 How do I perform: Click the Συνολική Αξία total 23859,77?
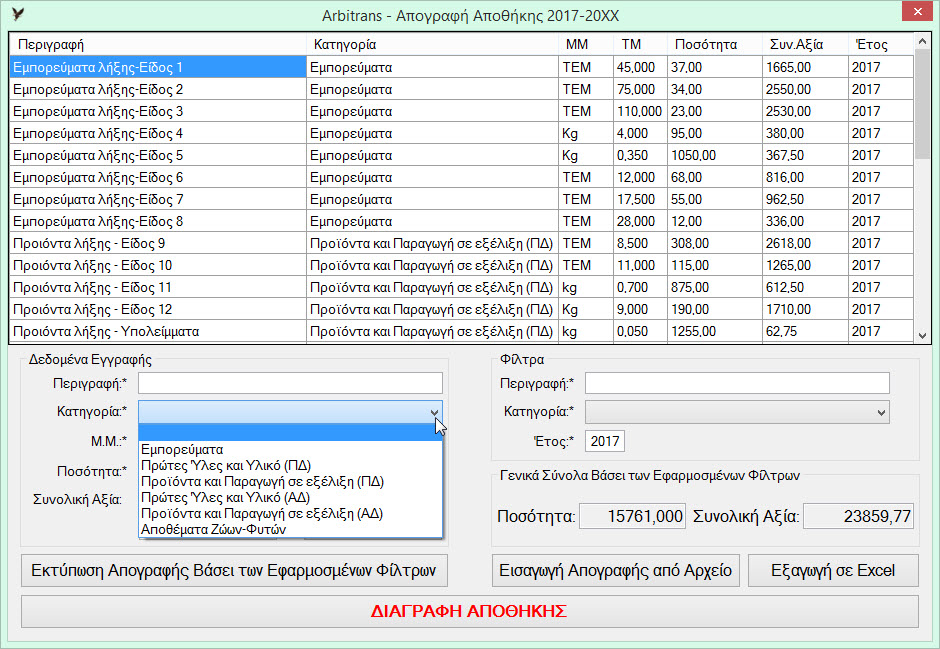click(x=858, y=517)
